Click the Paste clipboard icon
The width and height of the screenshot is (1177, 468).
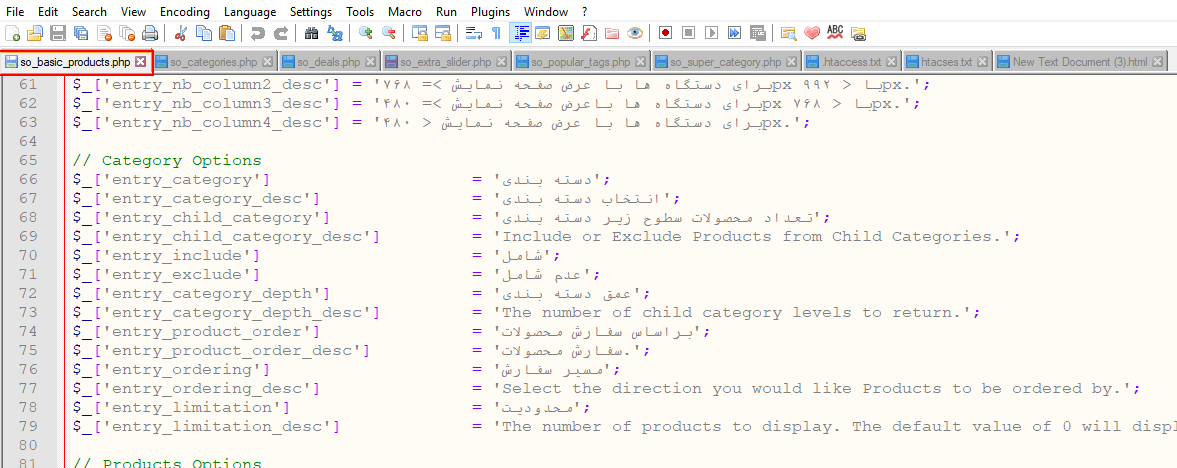point(226,33)
